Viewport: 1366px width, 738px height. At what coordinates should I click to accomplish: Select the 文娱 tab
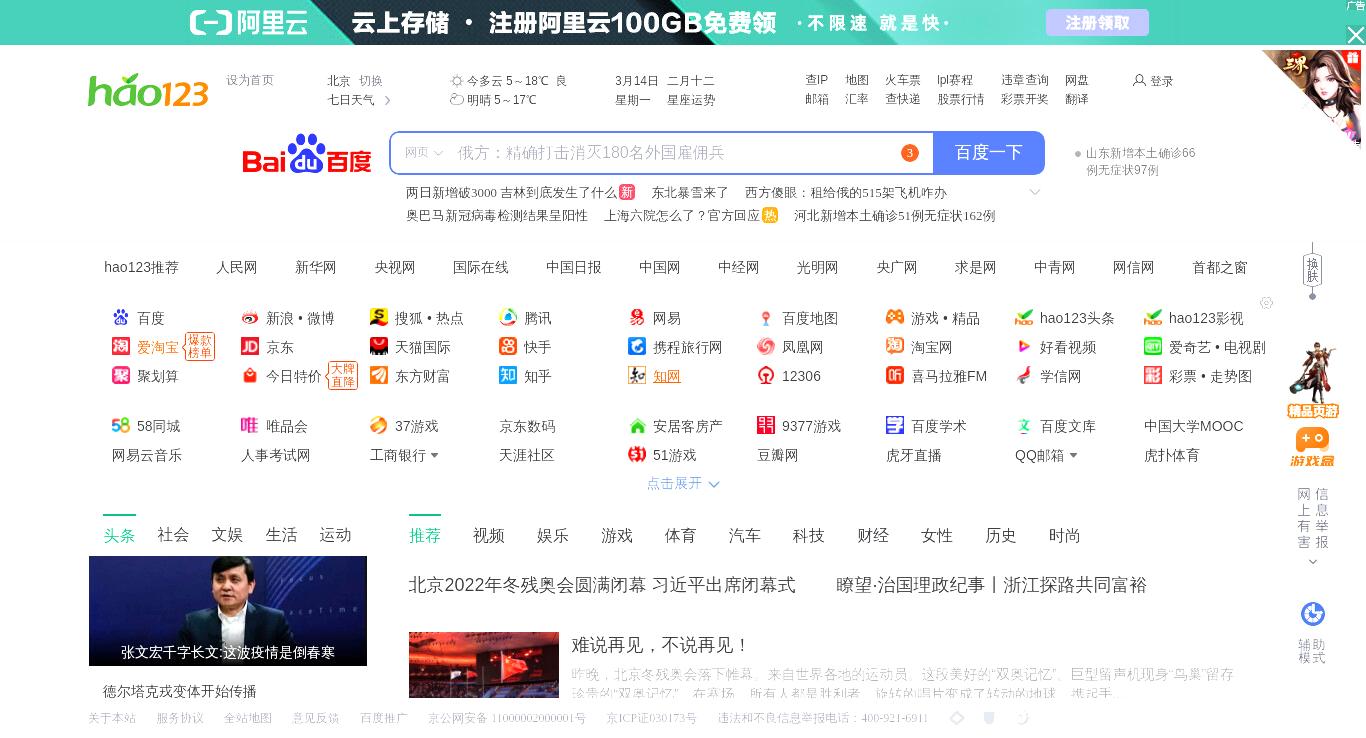coord(227,535)
